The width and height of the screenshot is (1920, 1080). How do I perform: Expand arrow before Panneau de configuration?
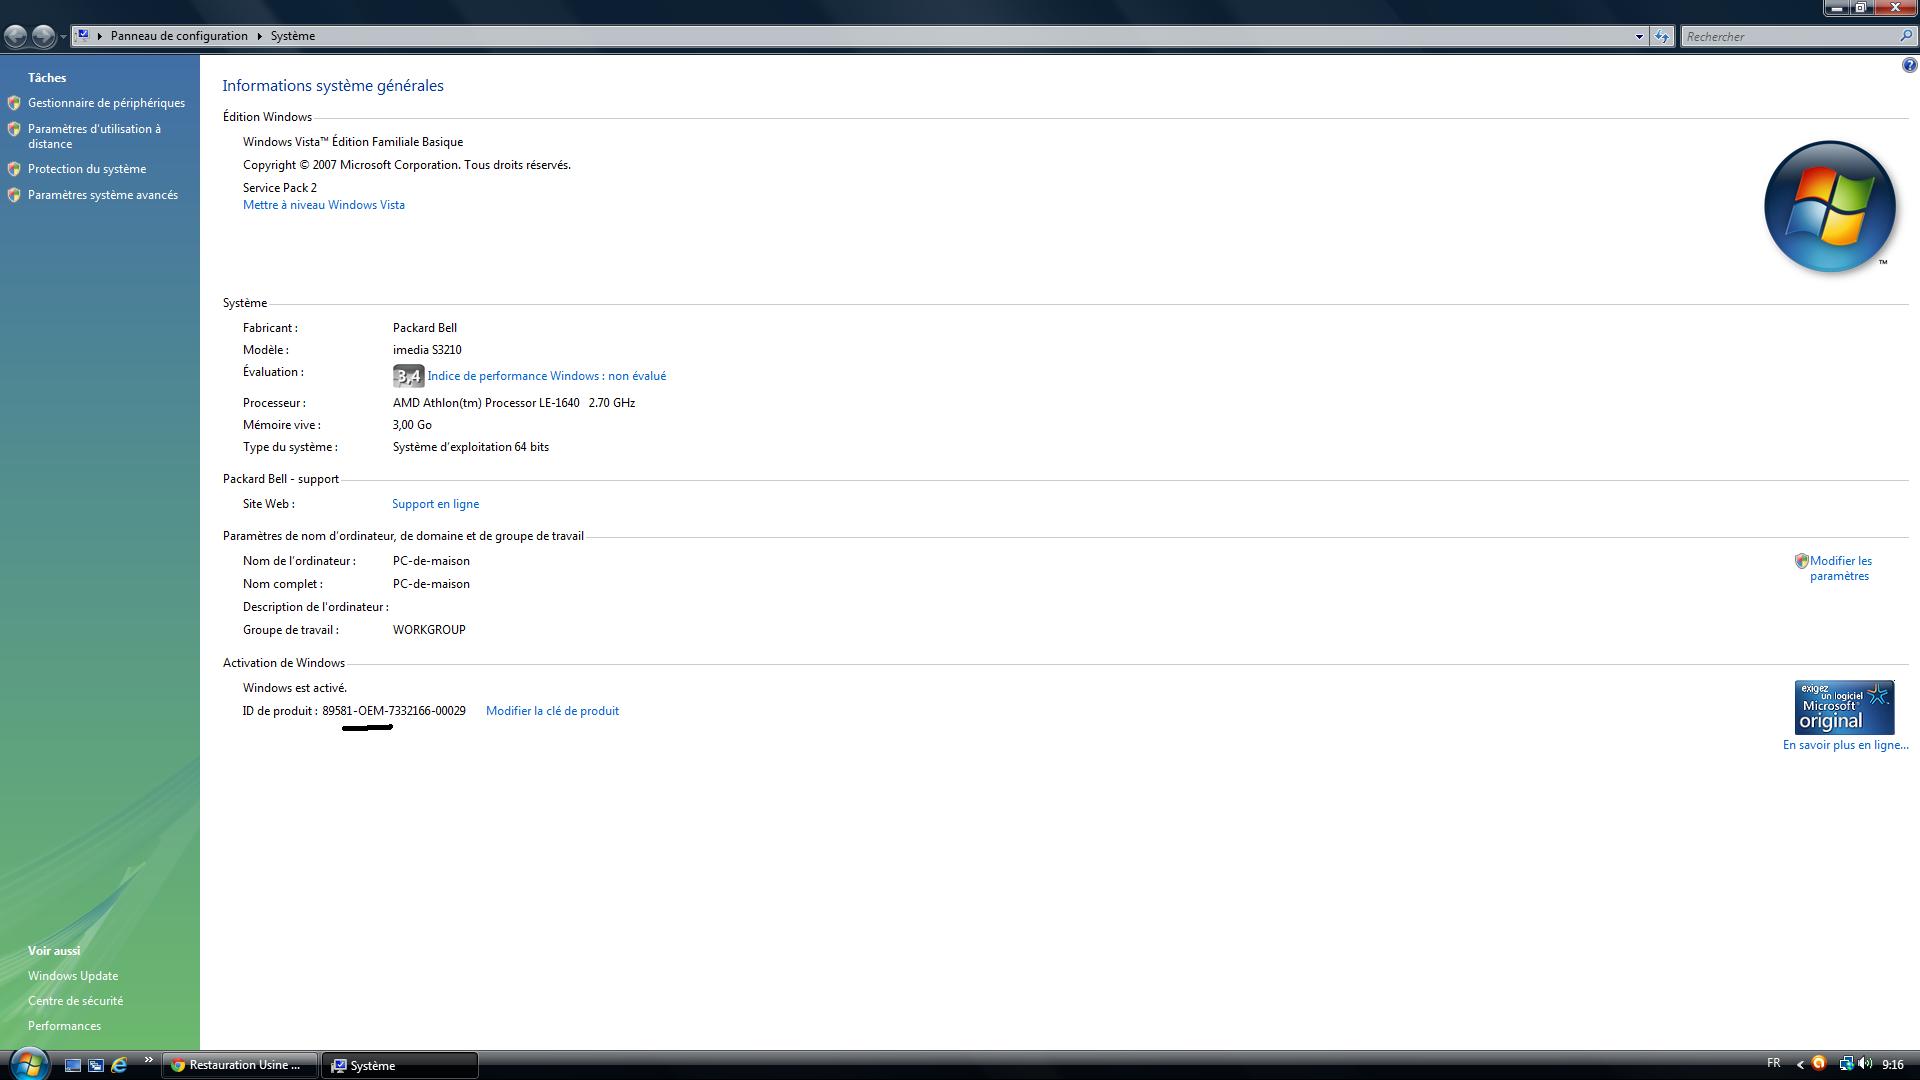(x=99, y=36)
